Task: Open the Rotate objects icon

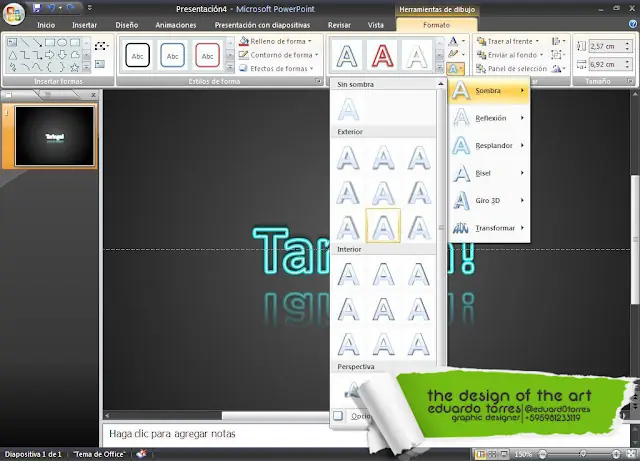Action: [x=558, y=69]
